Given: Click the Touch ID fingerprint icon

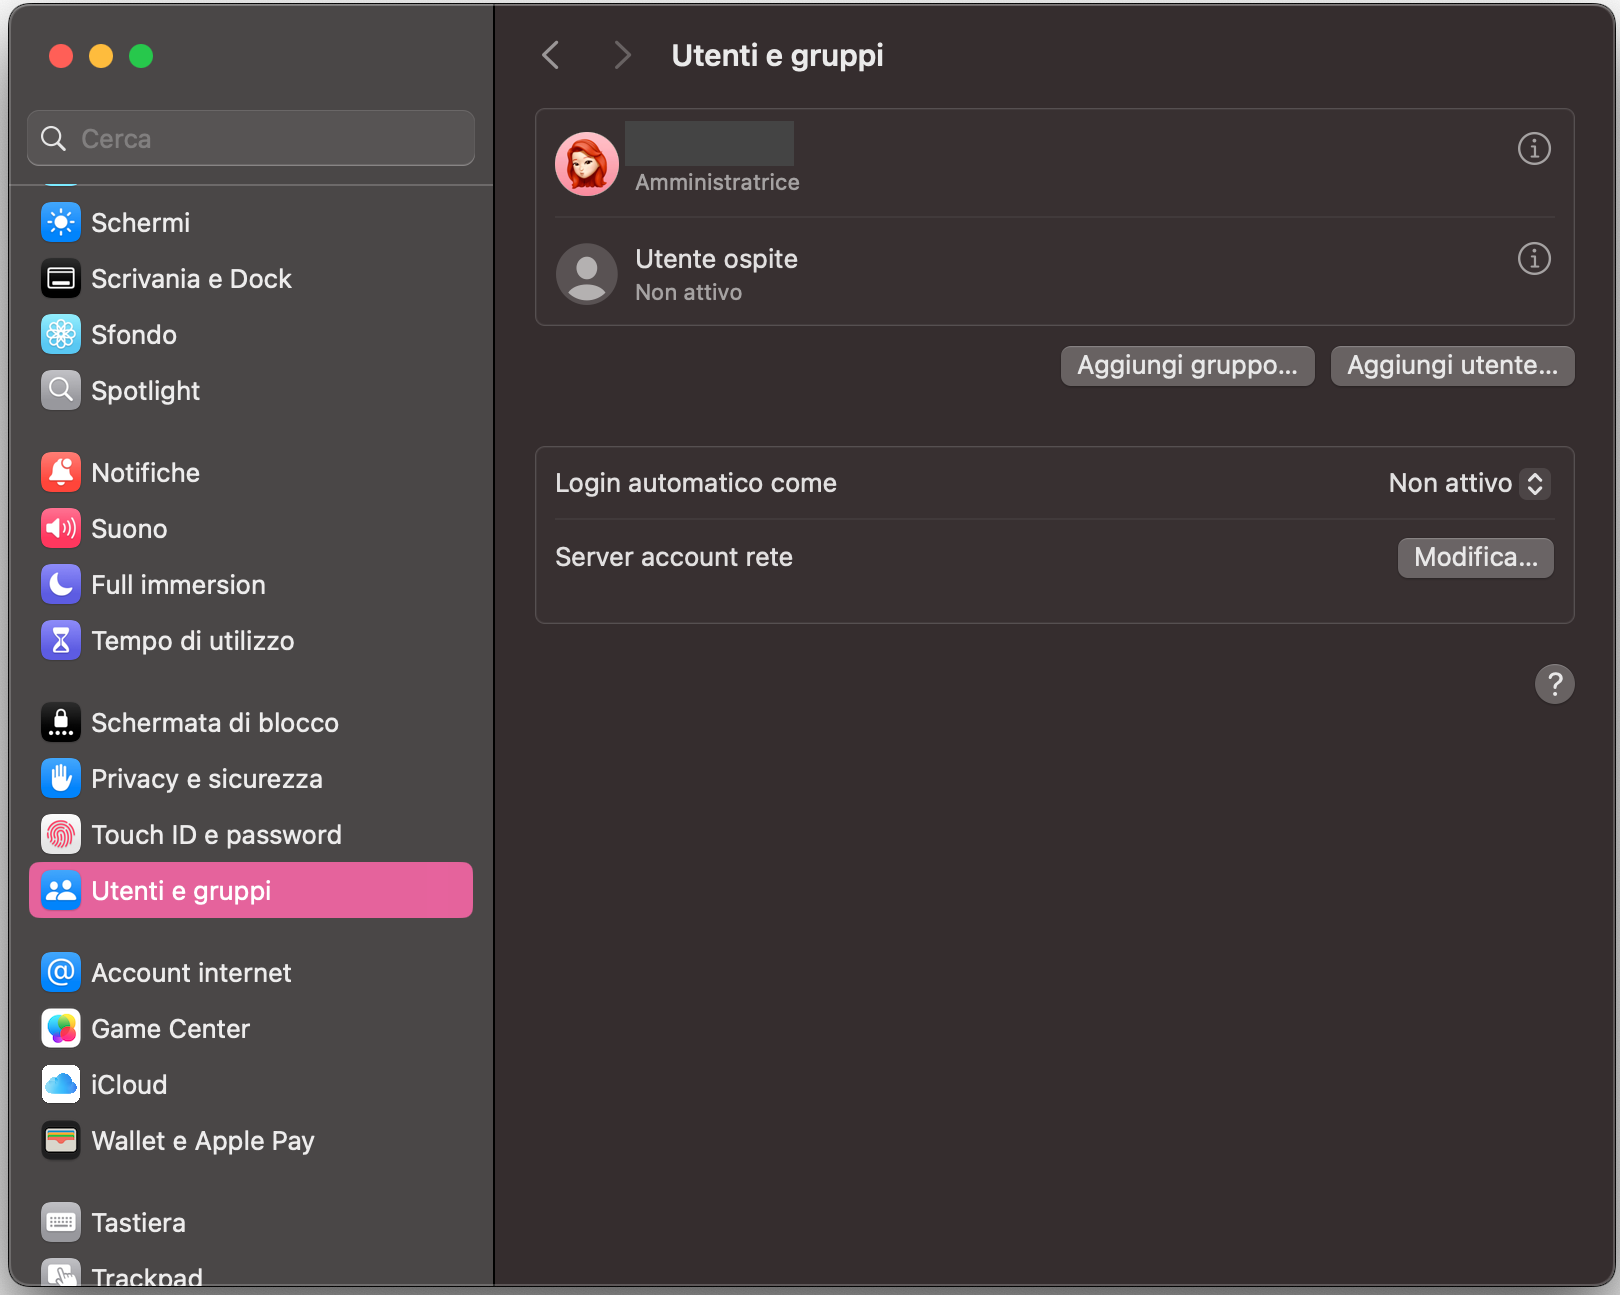Looking at the screenshot, I should pyautogui.click(x=61, y=834).
